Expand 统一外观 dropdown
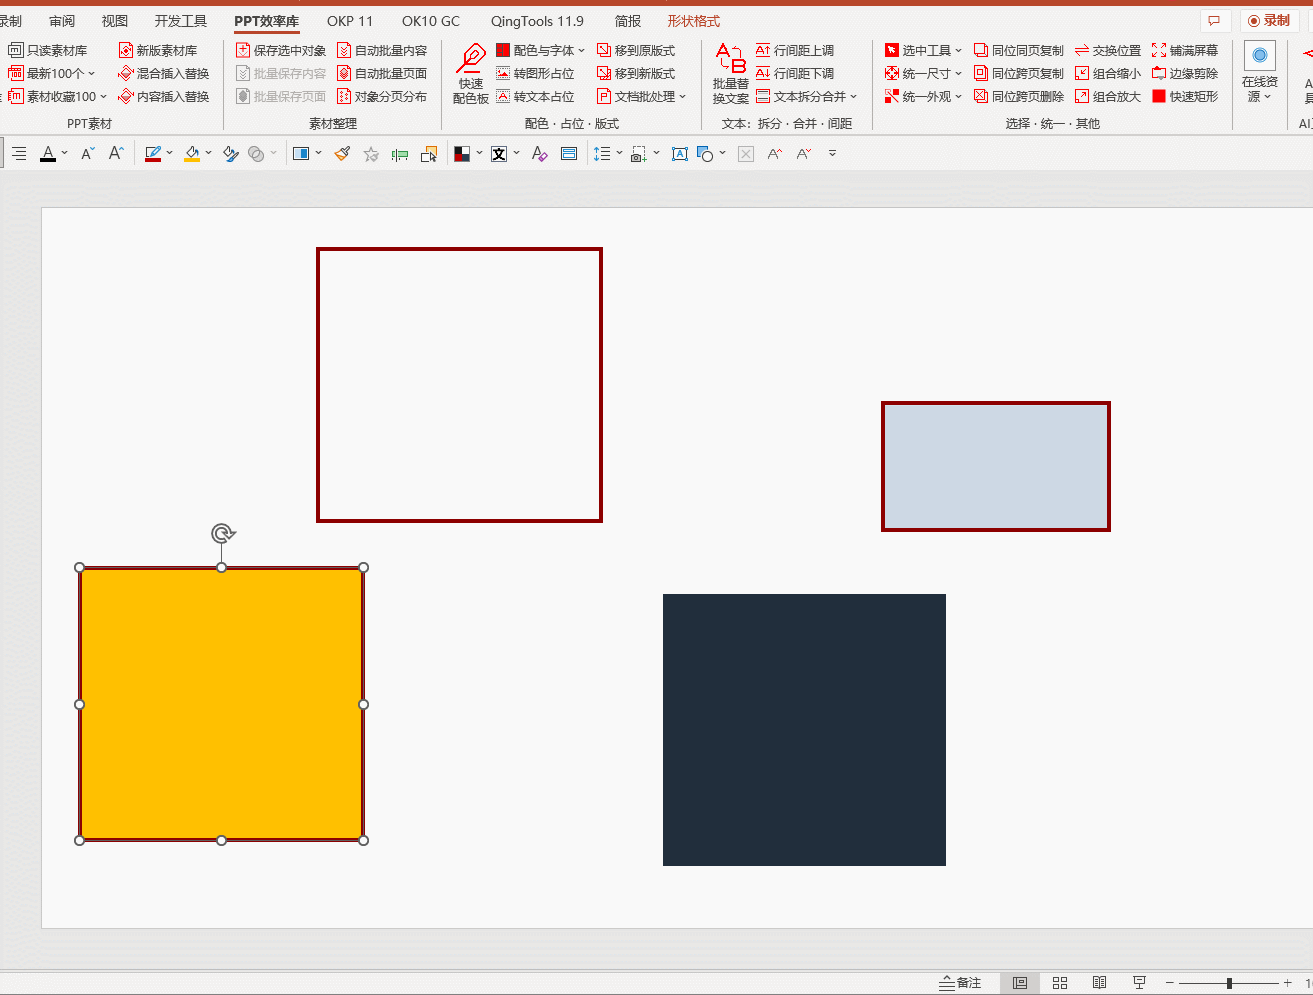This screenshot has height=995, width=1313. coord(958,96)
